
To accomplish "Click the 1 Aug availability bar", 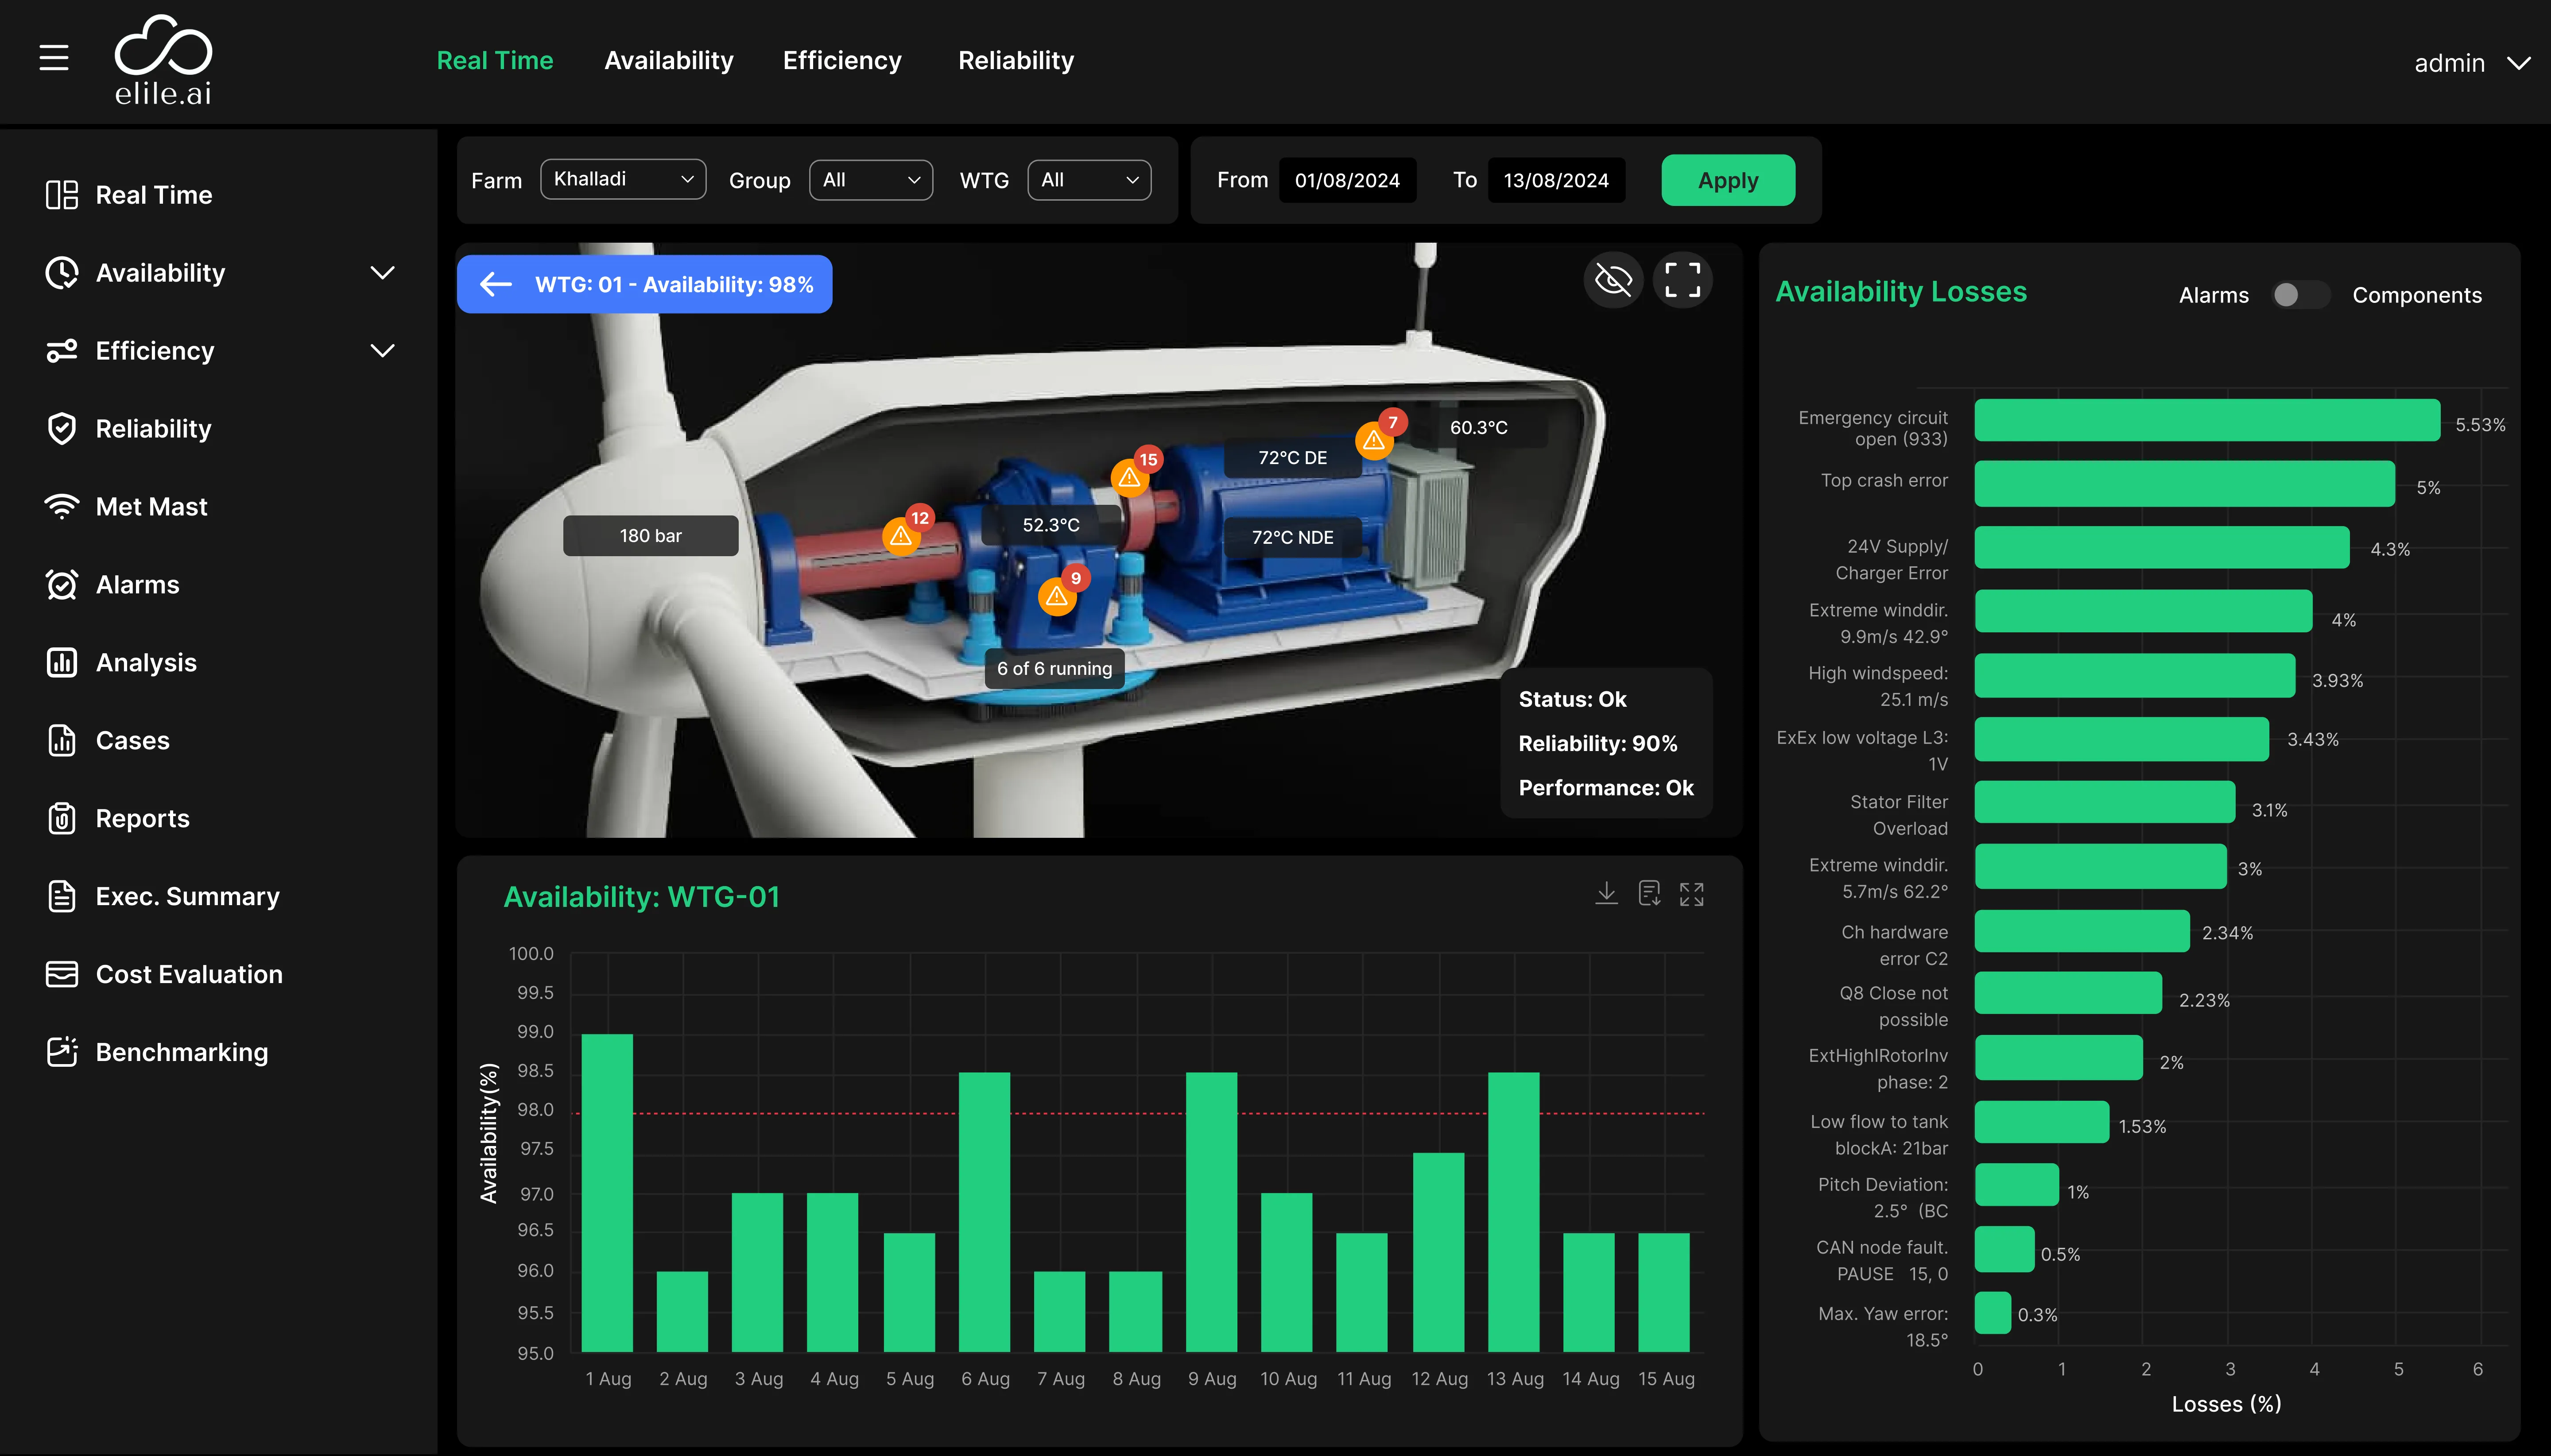I will pos(607,1192).
